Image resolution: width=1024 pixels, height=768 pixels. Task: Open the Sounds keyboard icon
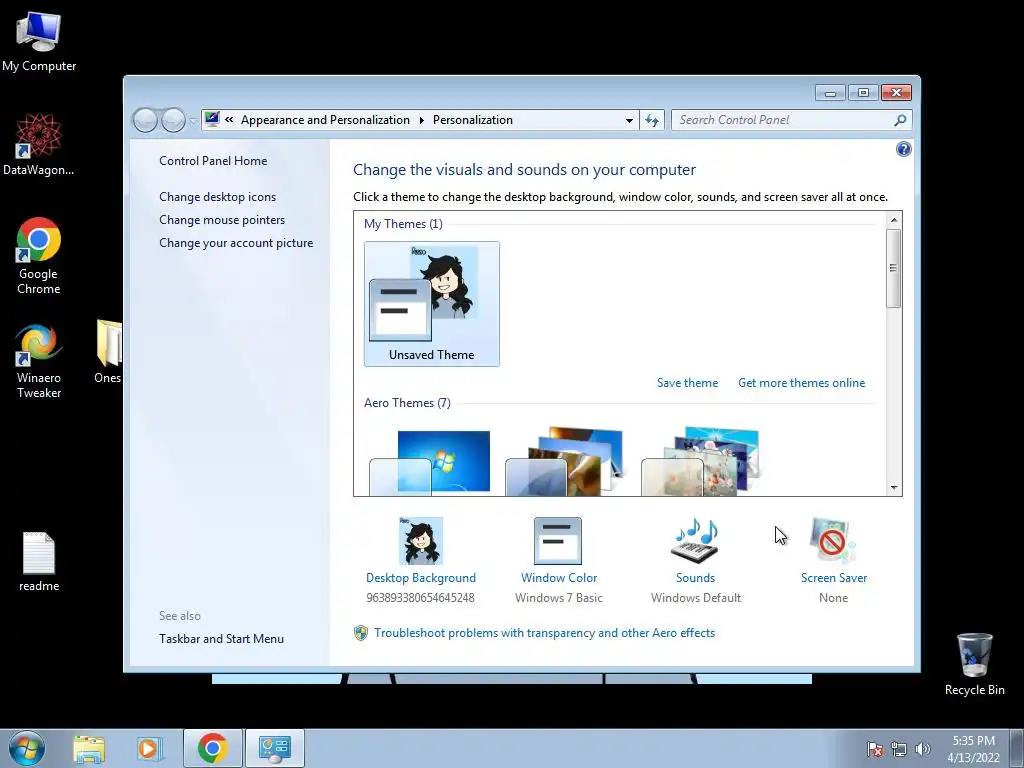click(x=695, y=541)
